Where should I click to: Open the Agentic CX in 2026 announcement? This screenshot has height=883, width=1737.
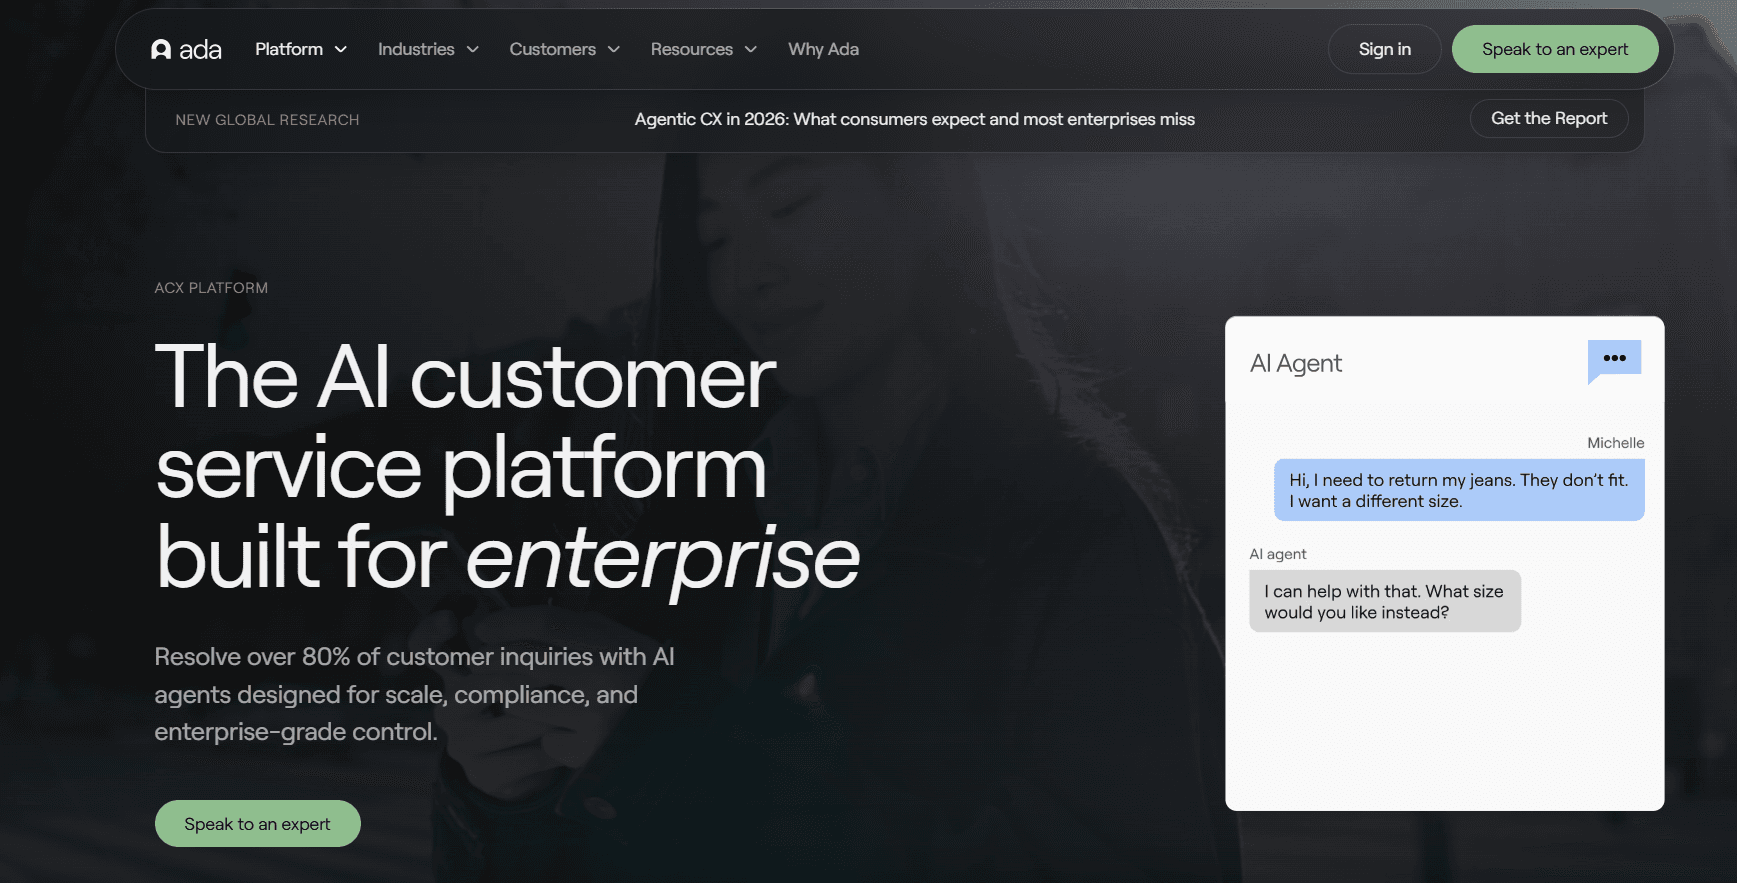[x=915, y=119]
